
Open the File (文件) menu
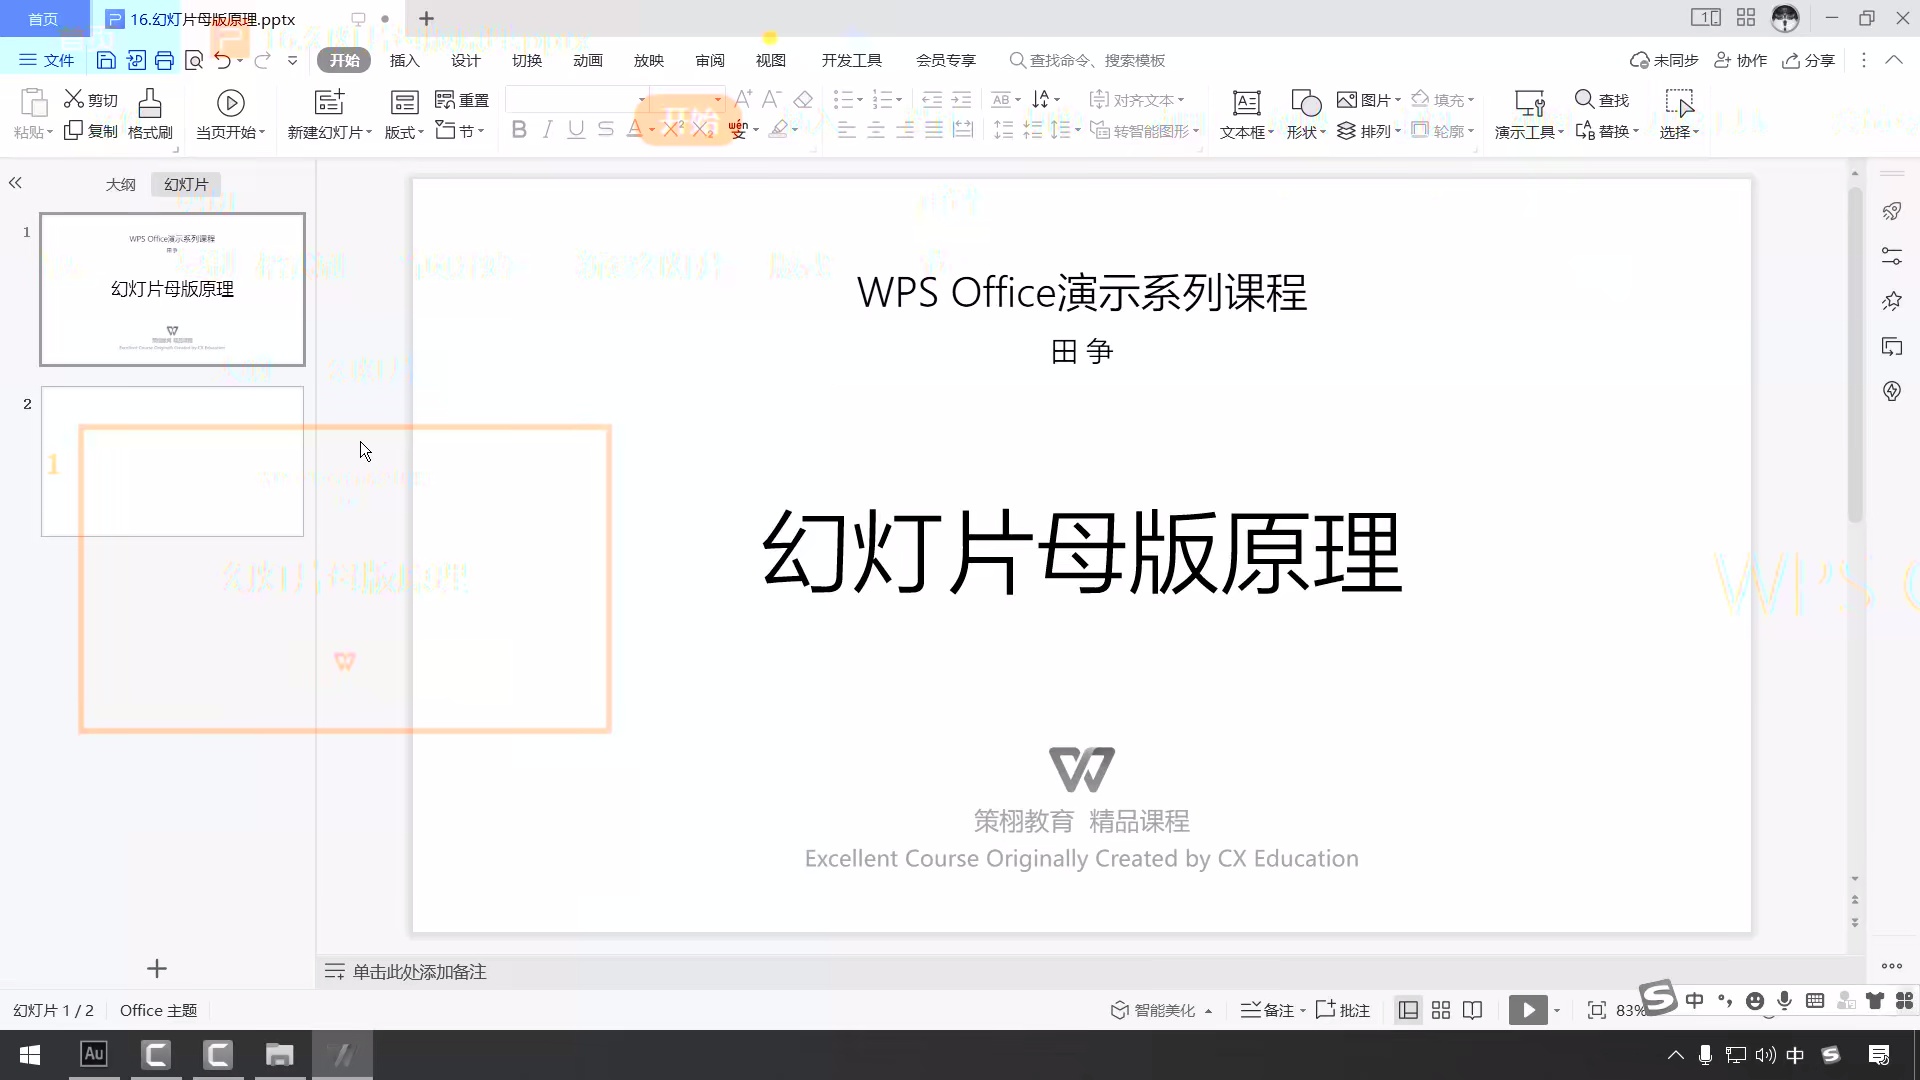click(47, 60)
